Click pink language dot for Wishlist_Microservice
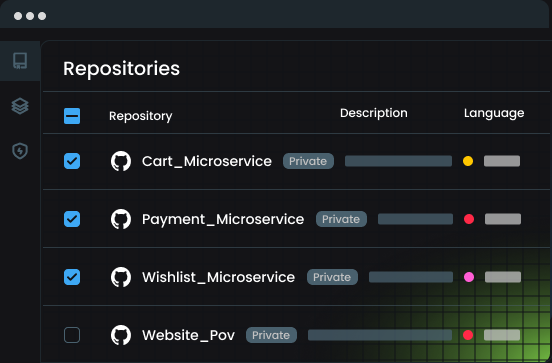This screenshot has width=552, height=363. click(x=469, y=277)
